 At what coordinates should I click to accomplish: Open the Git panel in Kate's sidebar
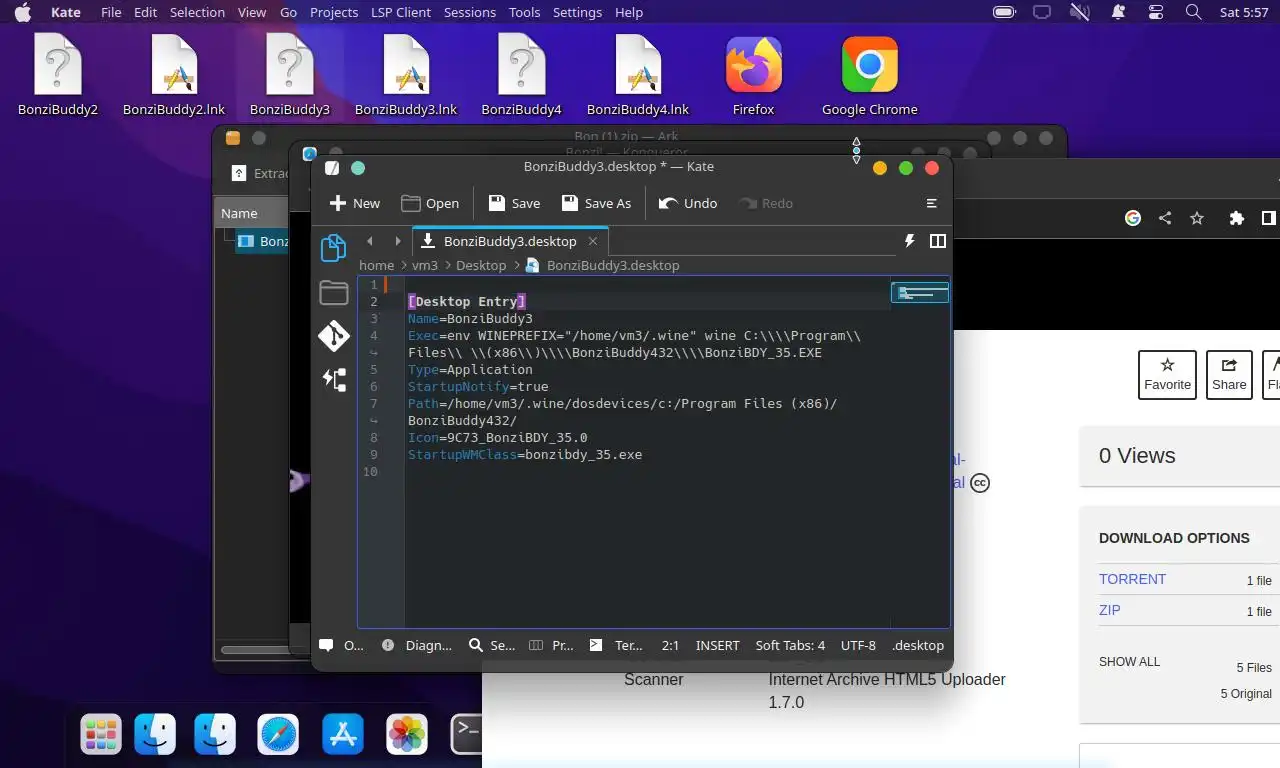coord(333,336)
